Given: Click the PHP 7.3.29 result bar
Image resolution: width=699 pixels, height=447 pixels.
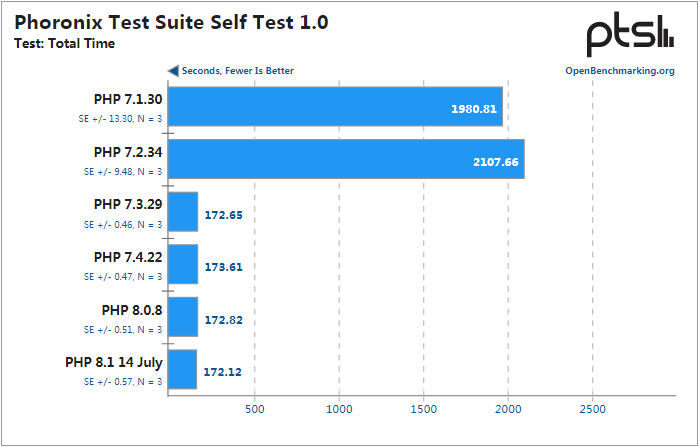Looking at the screenshot, I should 183,212.
